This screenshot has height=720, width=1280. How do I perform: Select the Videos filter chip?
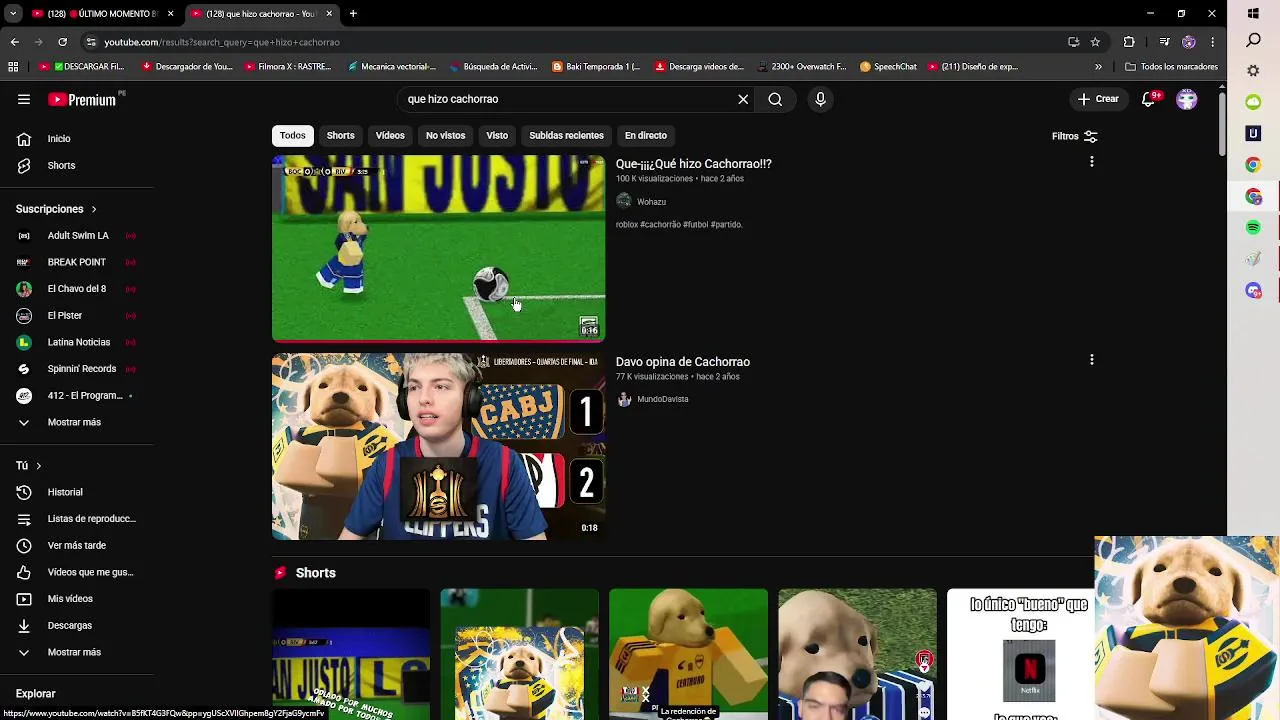pyautogui.click(x=390, y=135)
